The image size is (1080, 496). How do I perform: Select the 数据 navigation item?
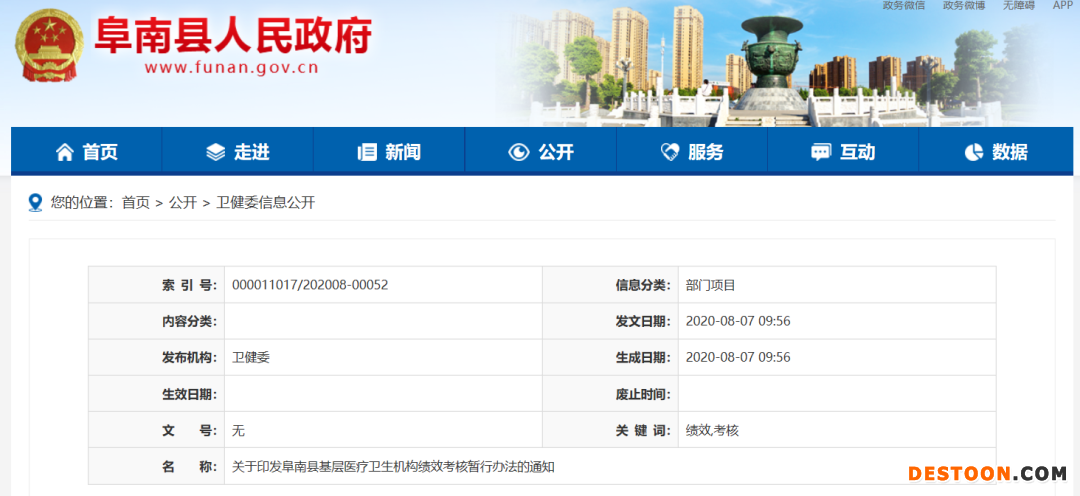click(1009, 152)
